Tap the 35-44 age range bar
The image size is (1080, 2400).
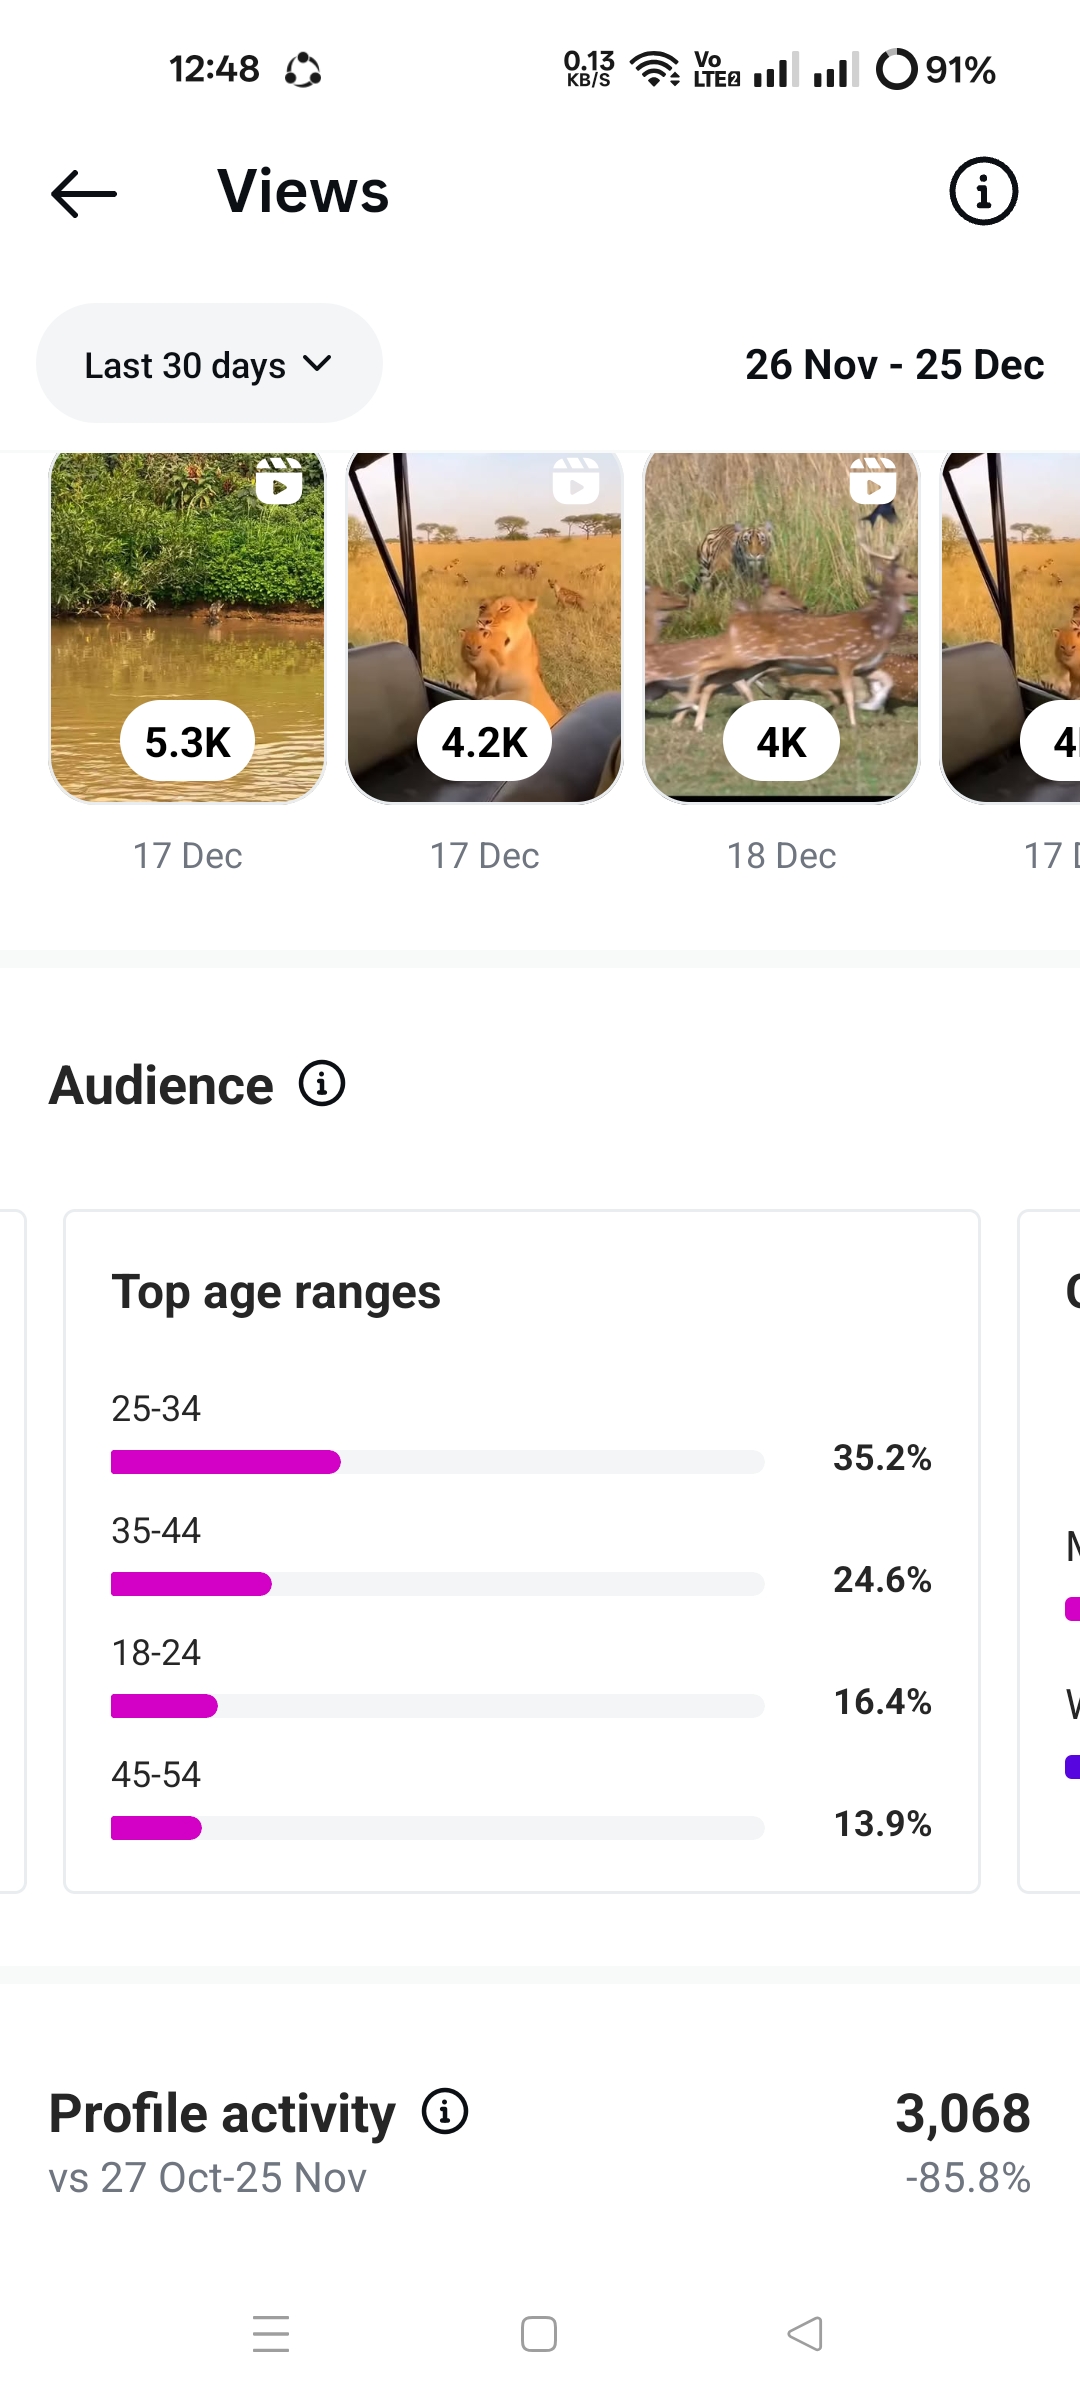tap(437, 1584)
